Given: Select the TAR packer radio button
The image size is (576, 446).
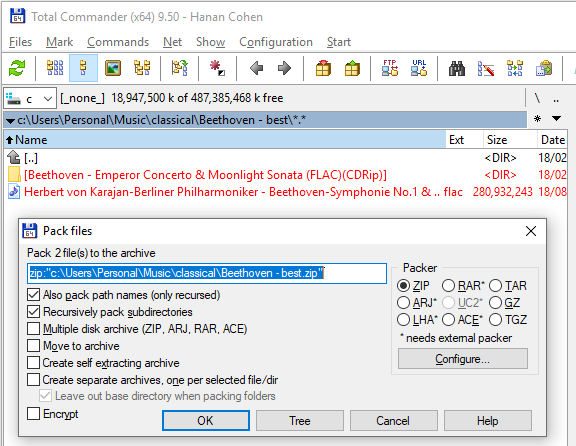Looking at the screenshot, I should pos(495,285).
